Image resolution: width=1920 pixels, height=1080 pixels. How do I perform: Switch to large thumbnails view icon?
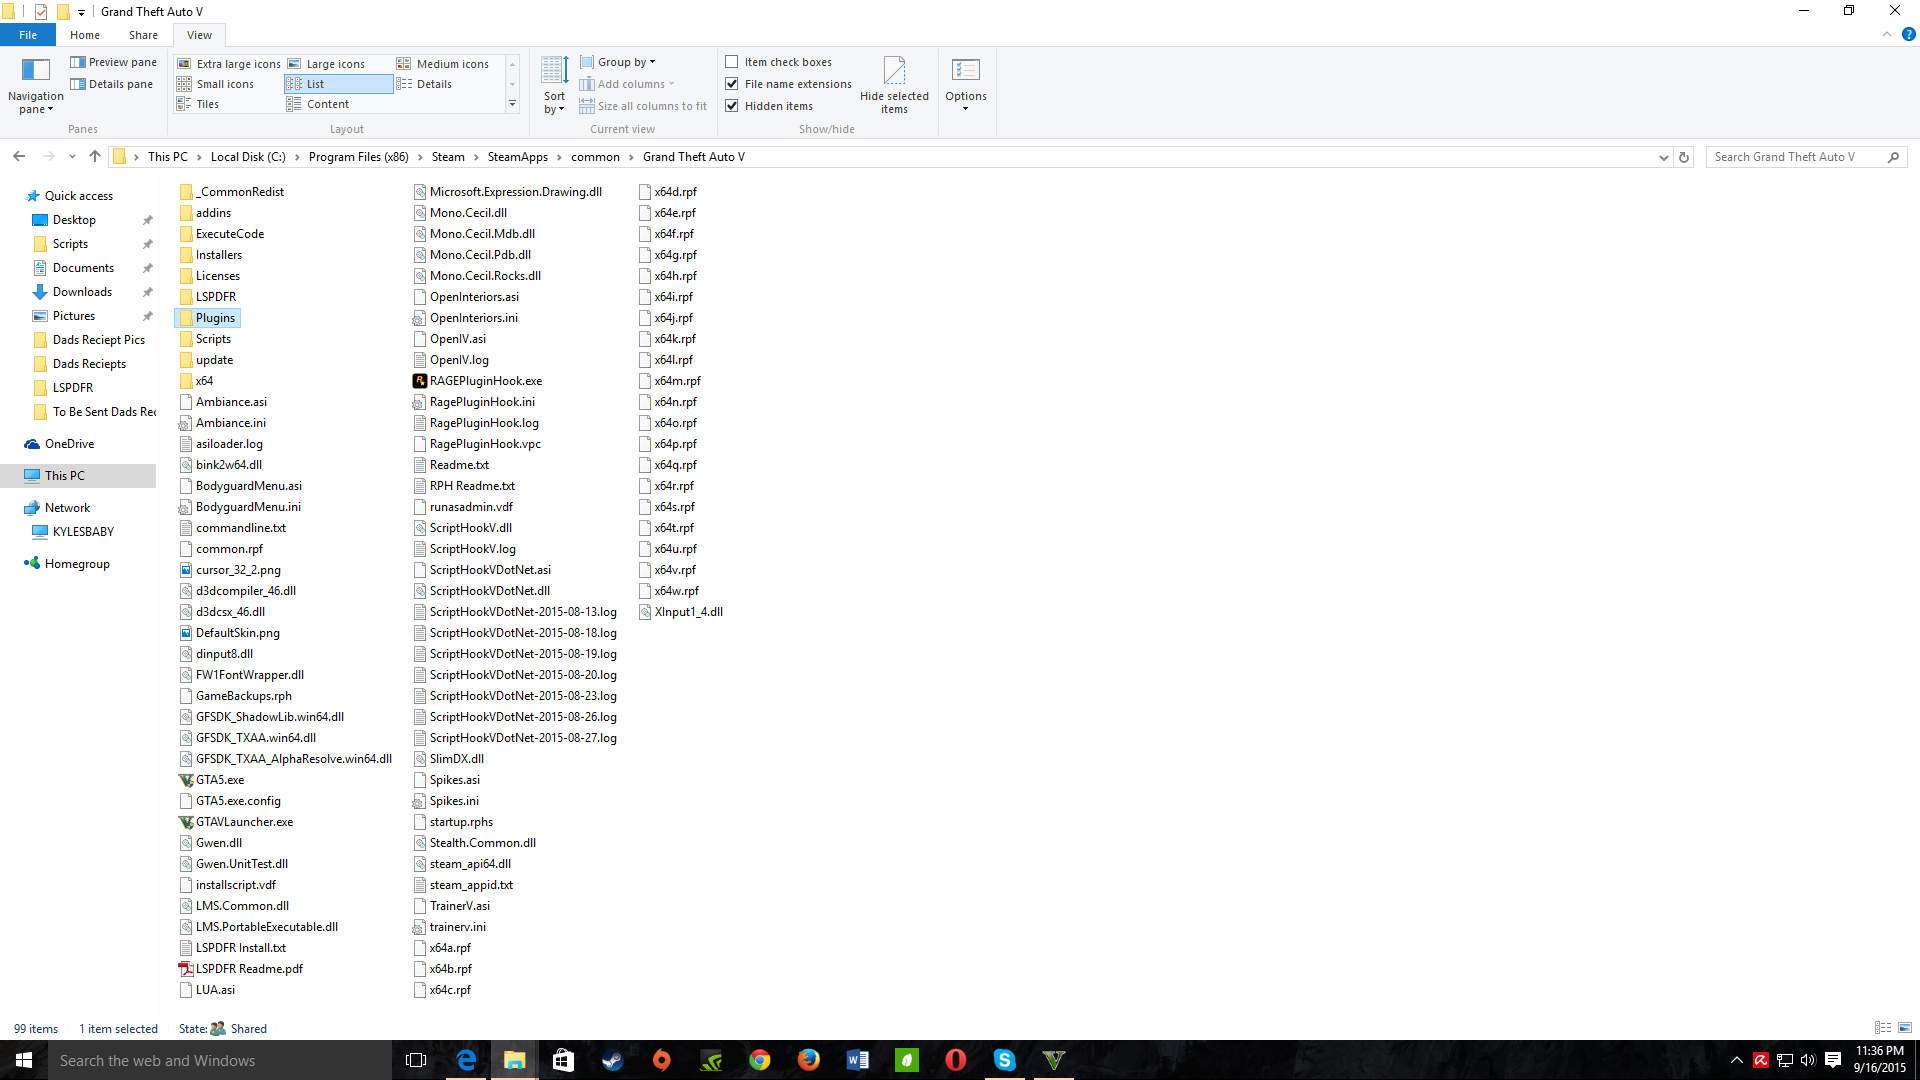coord(1904,1028)
